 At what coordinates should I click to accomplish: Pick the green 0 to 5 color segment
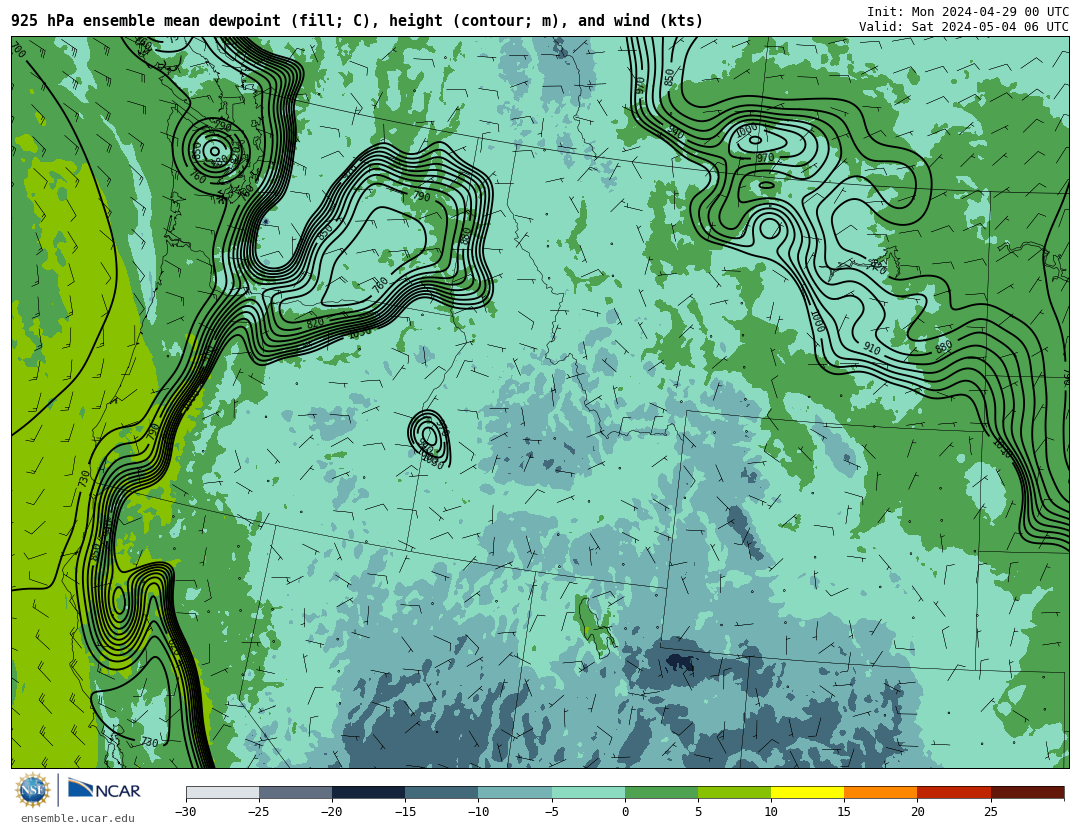pyautogui.click(x=661, y=793)
